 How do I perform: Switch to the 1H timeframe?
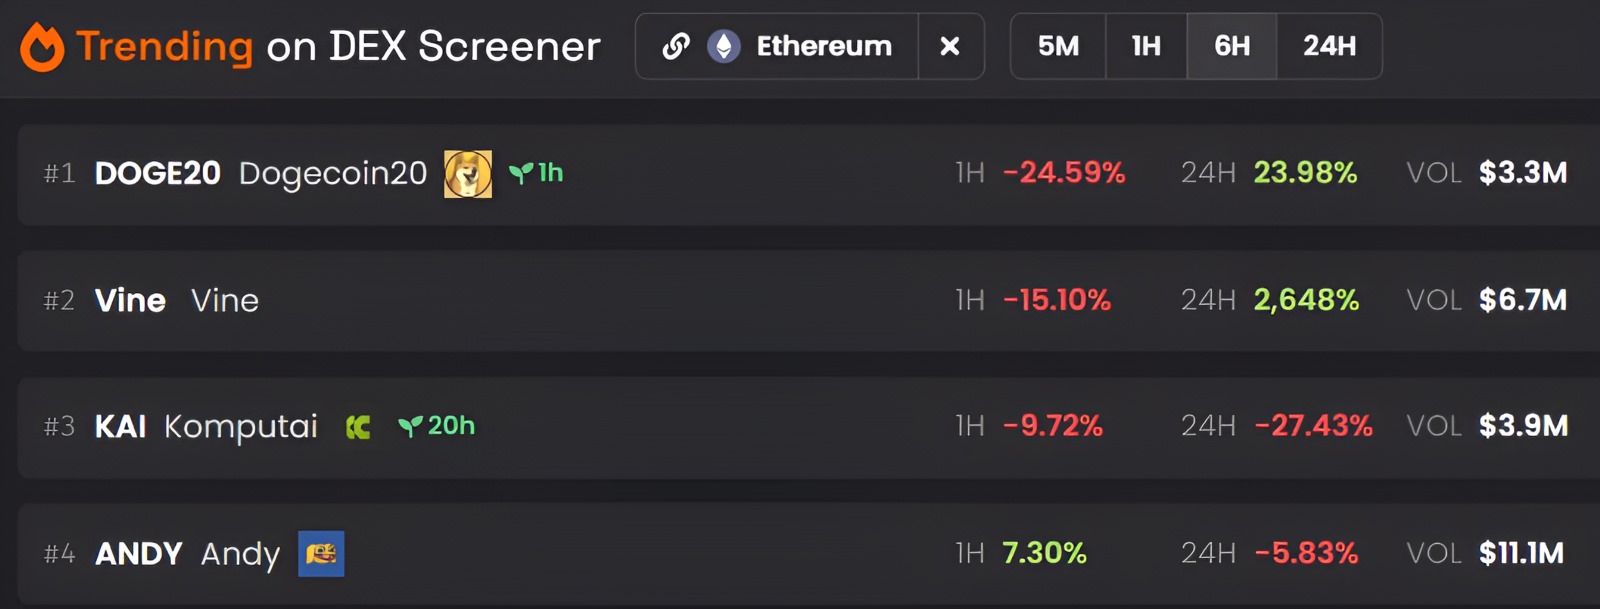tap(1146, 46)
